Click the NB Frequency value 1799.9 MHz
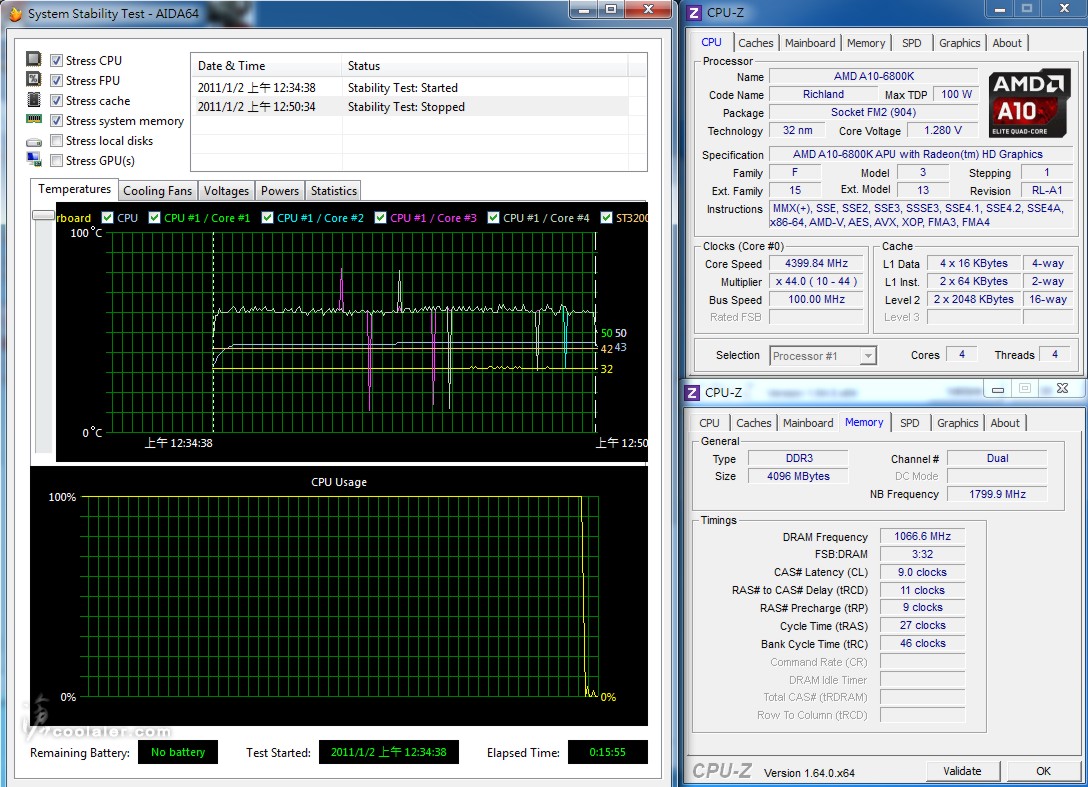This screenshot has height=787, width=1088. 997,494
